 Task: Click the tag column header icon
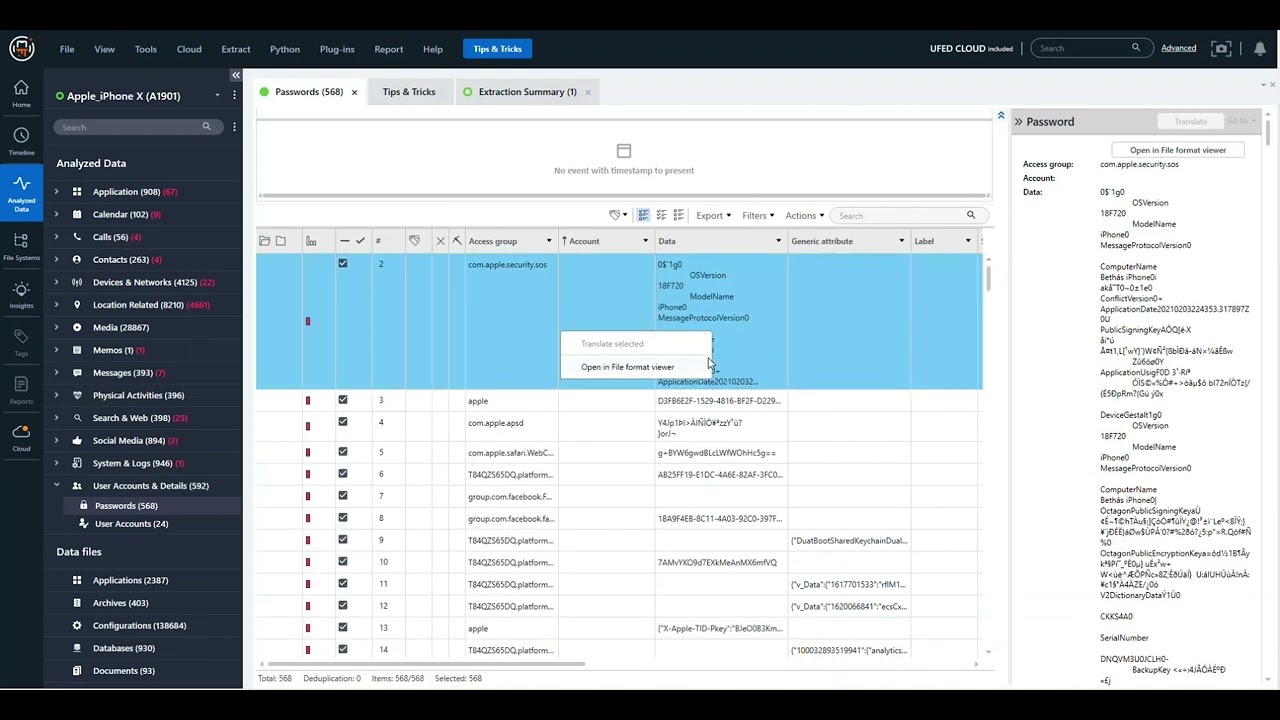[414, 241]
